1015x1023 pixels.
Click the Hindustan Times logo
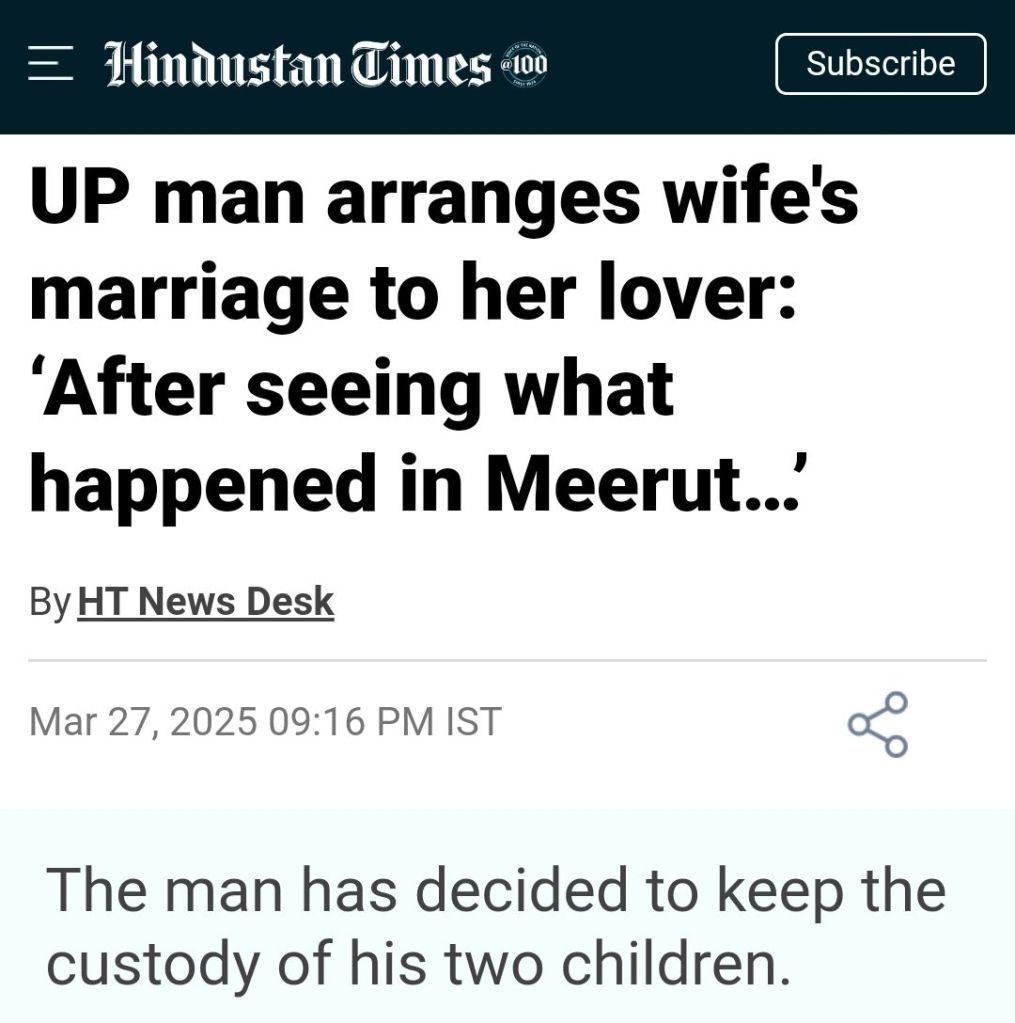tap(298, 66)
